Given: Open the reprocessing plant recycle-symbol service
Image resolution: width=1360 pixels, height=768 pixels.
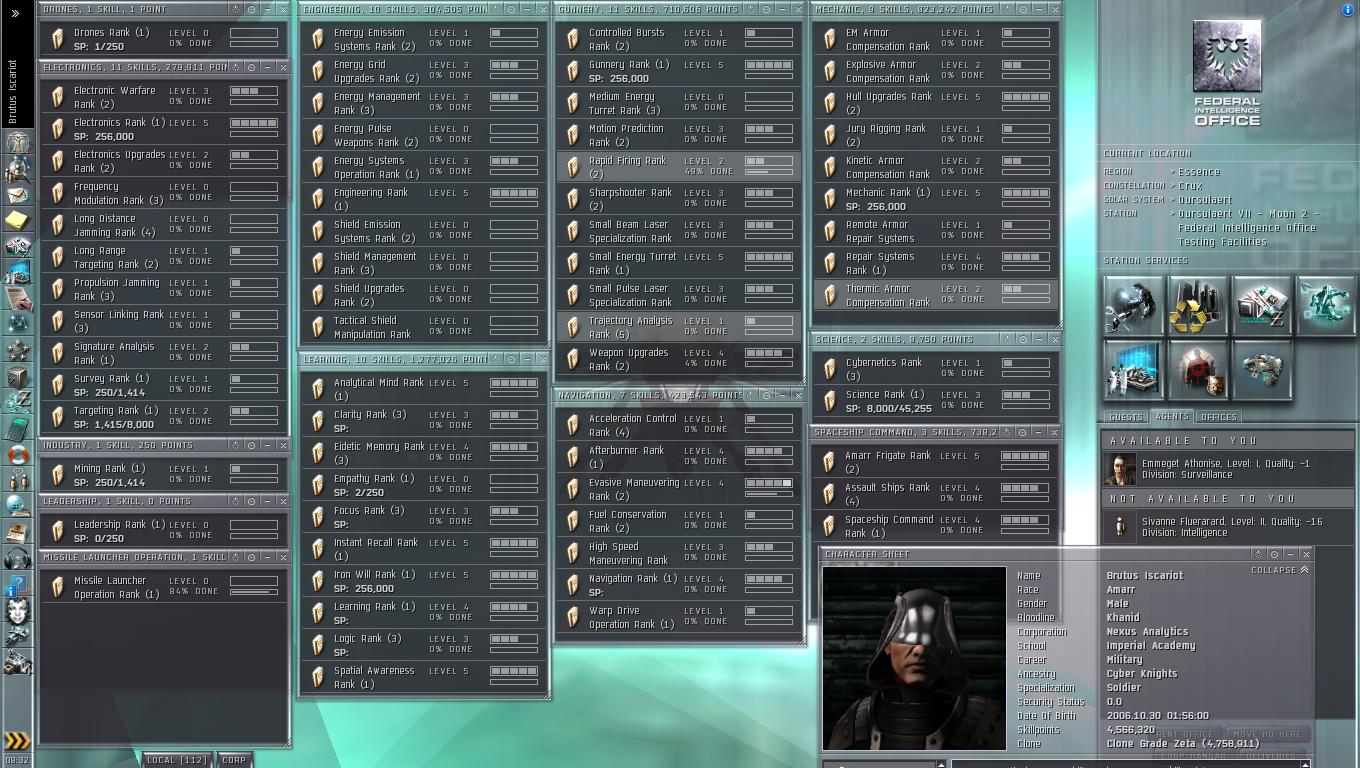Looking at the screenshot, I should pos(1197,306).
